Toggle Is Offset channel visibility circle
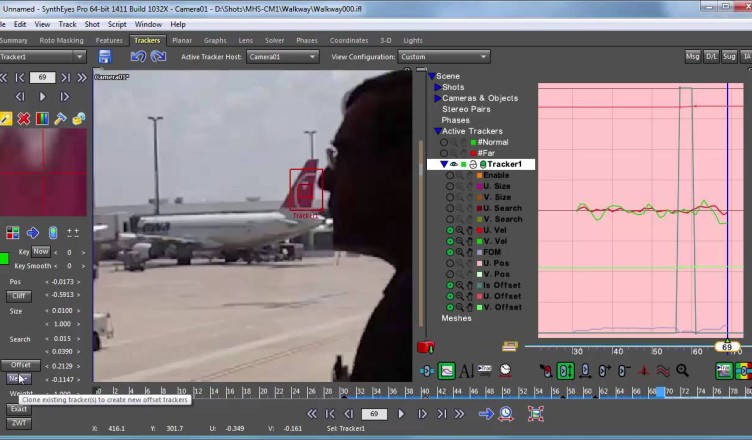This screenshot has width=752, height=440. pyautogui.click(x=450, y=285)
